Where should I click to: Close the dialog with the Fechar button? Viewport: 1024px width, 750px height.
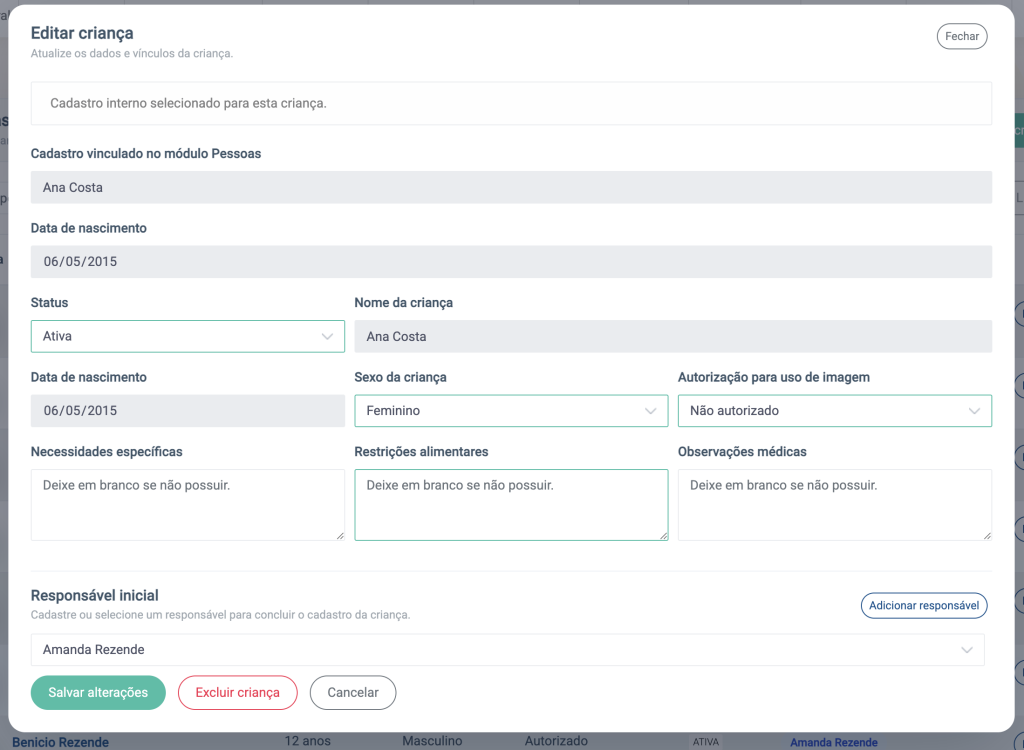pos(961,36)
